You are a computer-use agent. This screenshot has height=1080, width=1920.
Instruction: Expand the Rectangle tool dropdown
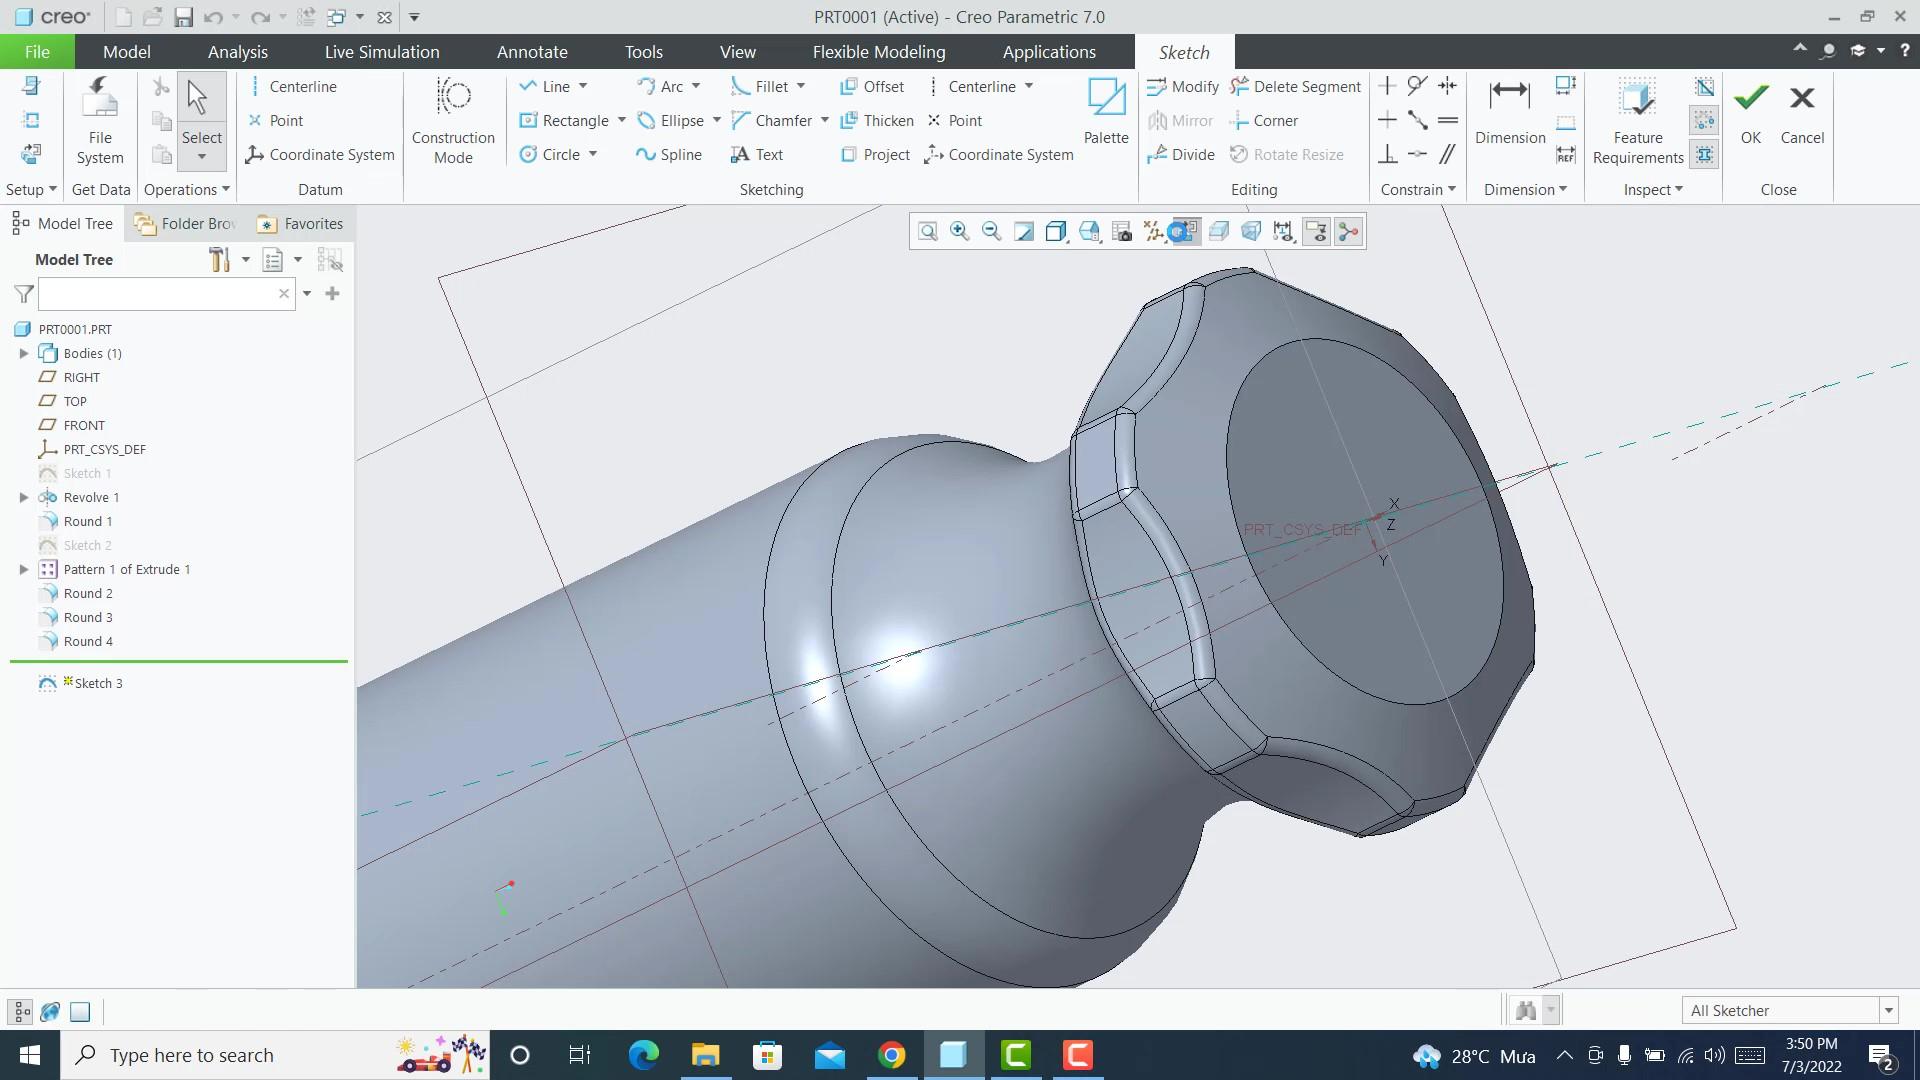coord(620,120)
